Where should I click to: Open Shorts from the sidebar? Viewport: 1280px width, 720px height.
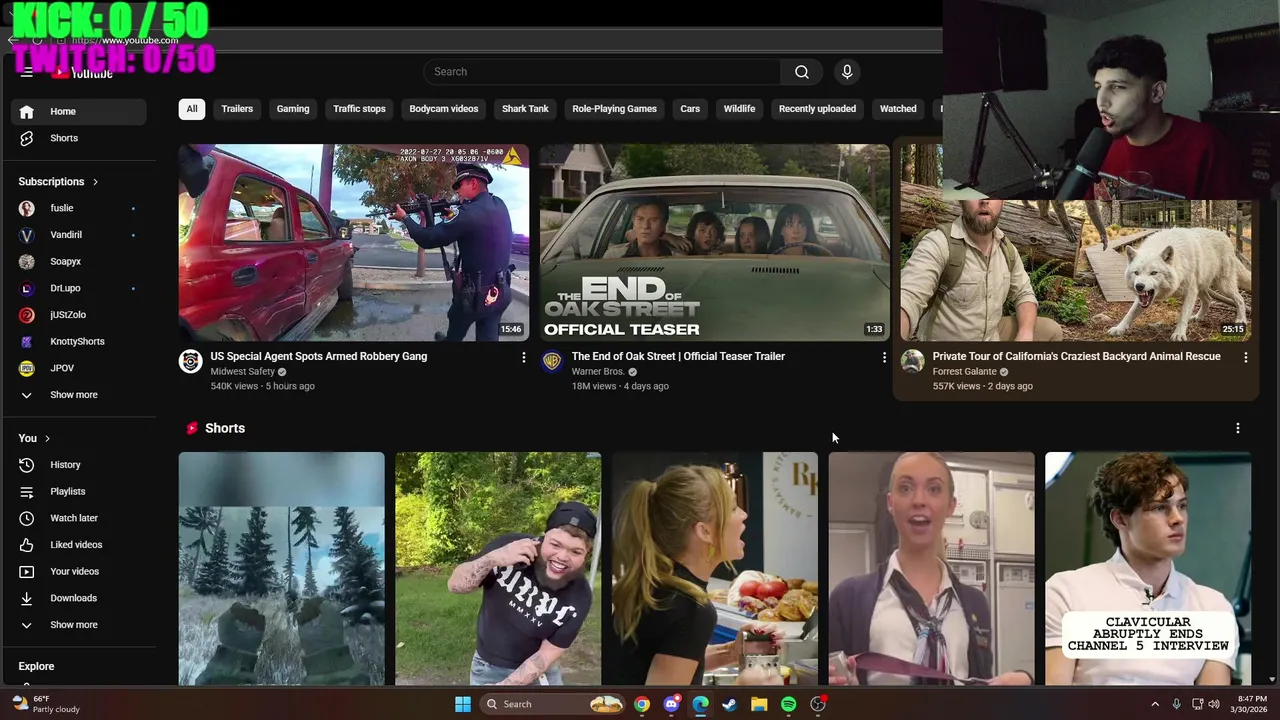[x=78, y=138]
